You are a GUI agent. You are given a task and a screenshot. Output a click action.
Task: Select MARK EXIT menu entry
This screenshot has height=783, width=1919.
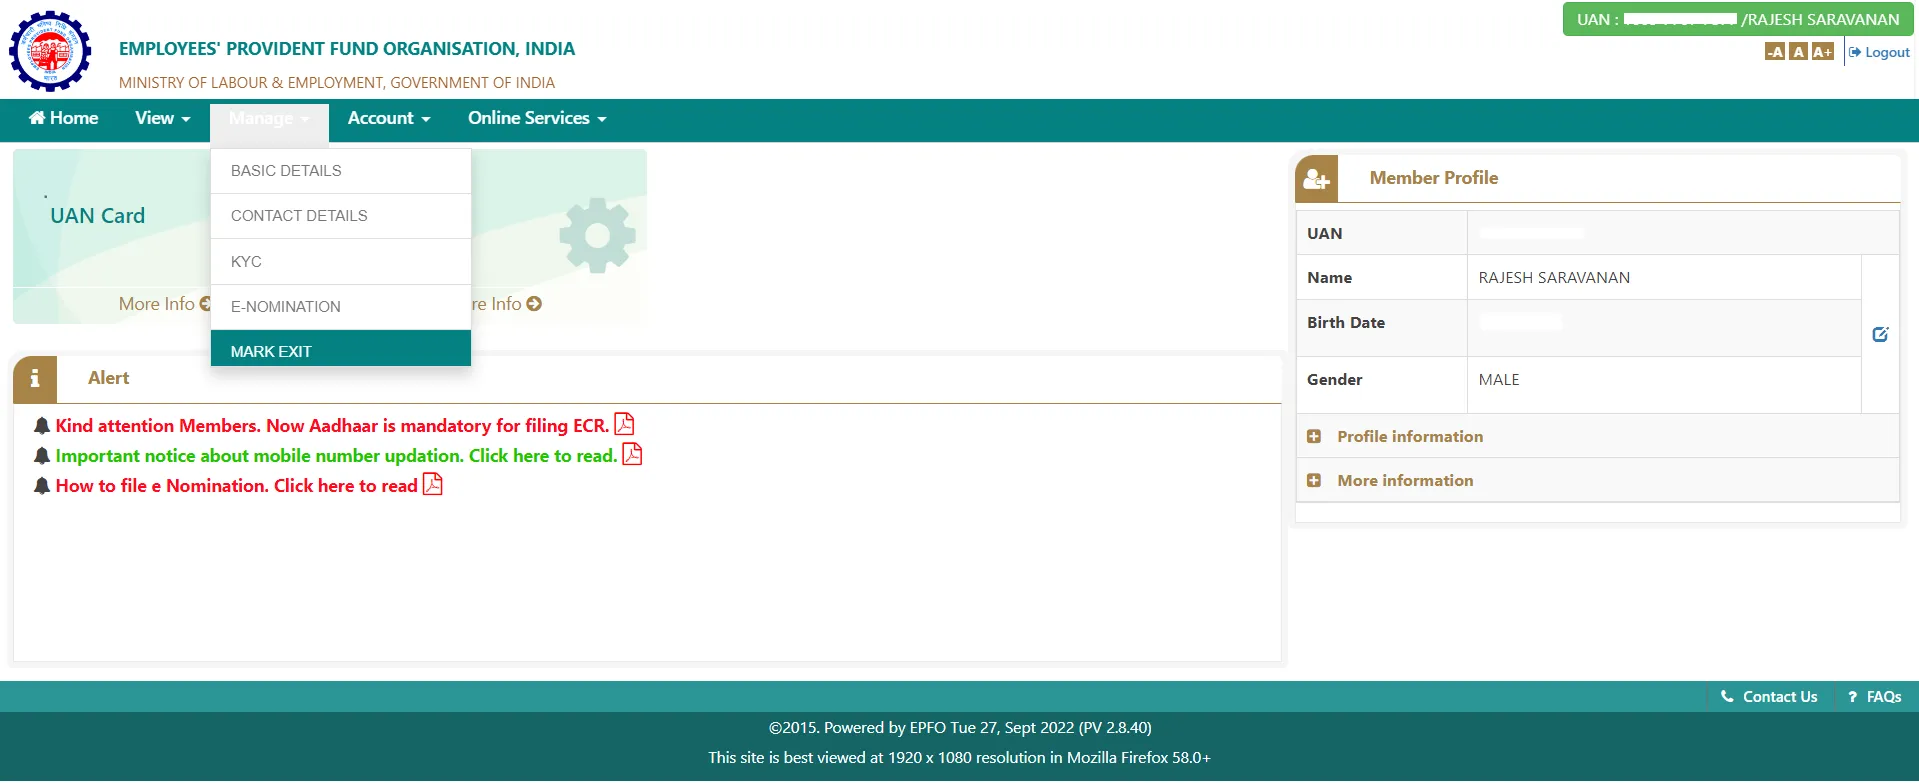click(341, 350)
